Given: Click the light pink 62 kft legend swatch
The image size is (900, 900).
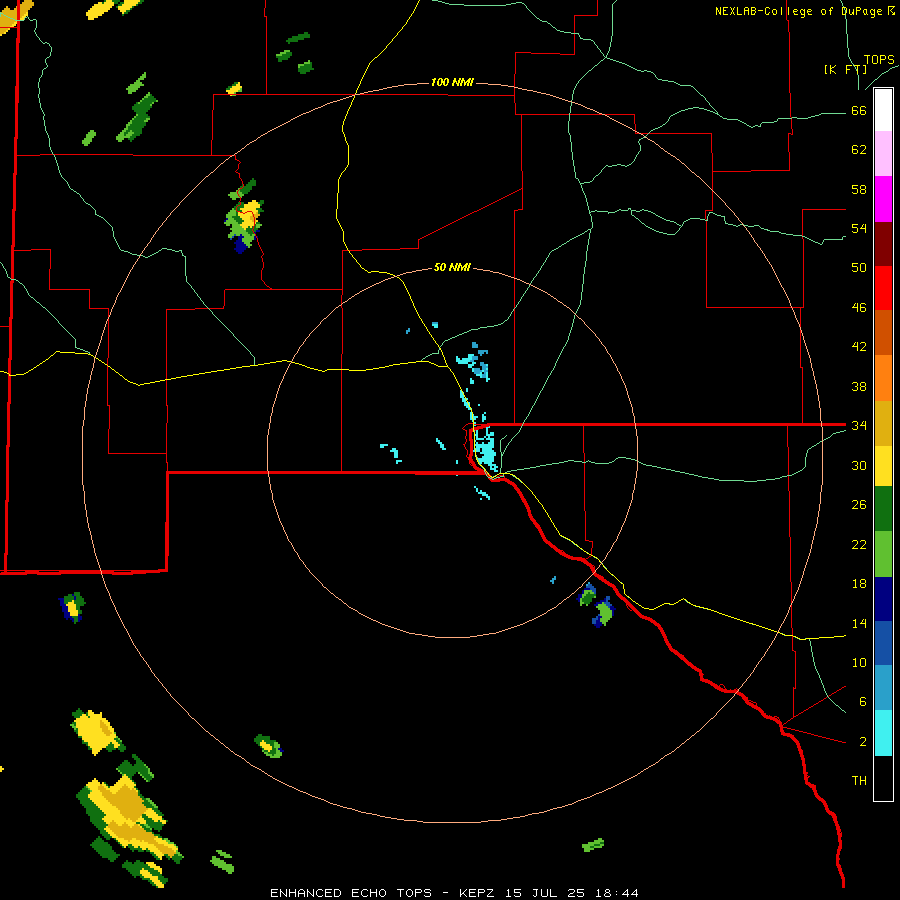Looking at the screenshot, I should pyautogui.click(x=883, y=153).
